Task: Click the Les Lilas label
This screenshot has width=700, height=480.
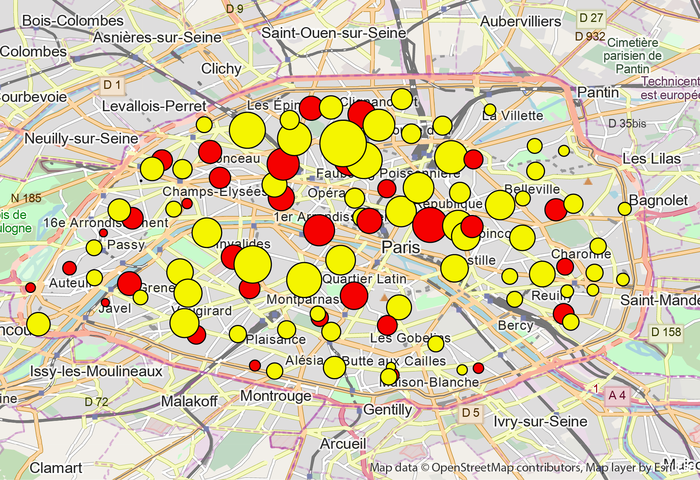Action: (x=652, y=159)
